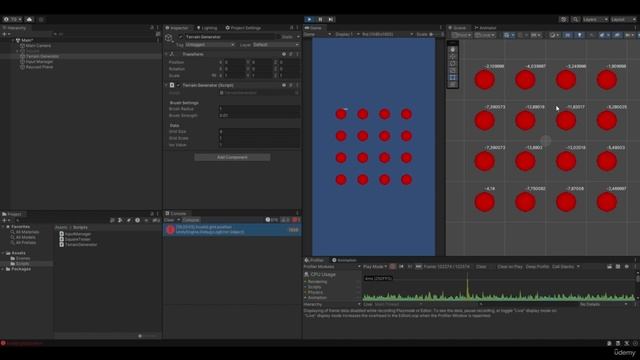
Task: Open the Play Mode dropdown in Profiler
Action: [x=375, y=267]
